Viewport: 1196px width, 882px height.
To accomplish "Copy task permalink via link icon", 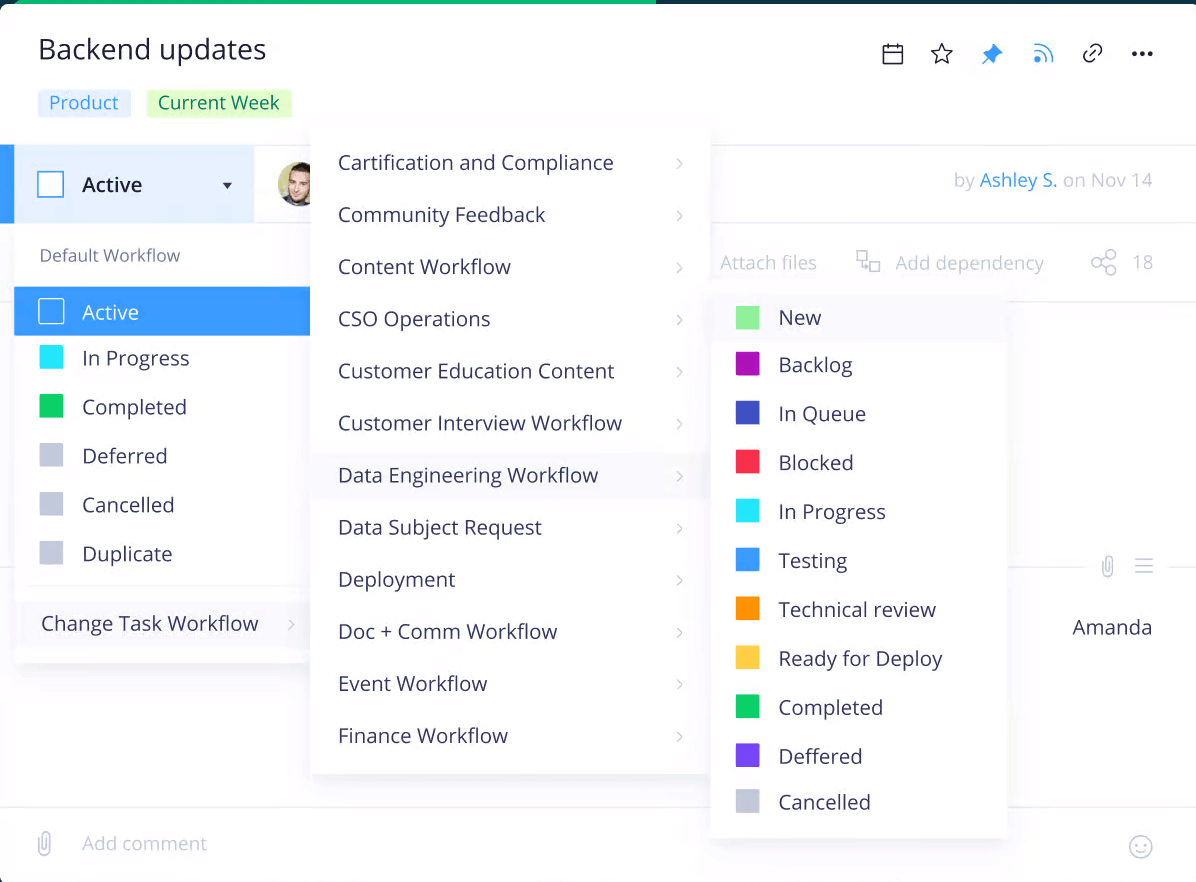I will (x=1092, y=53).
